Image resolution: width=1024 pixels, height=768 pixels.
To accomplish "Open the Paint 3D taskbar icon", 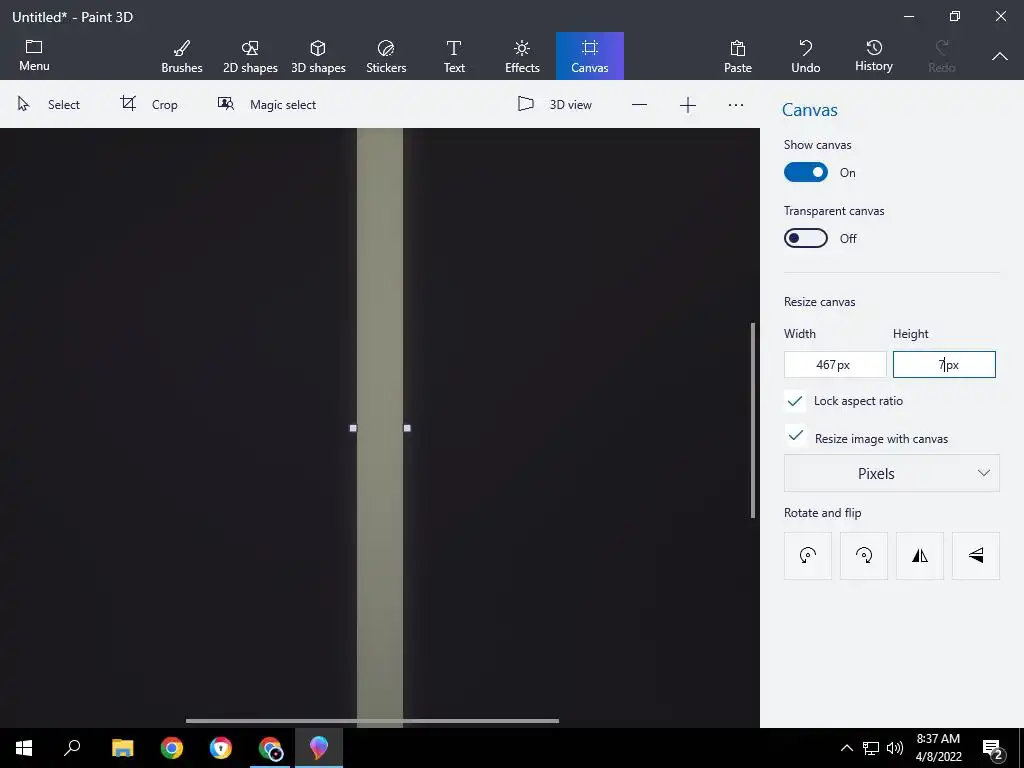I will (319, 748).
